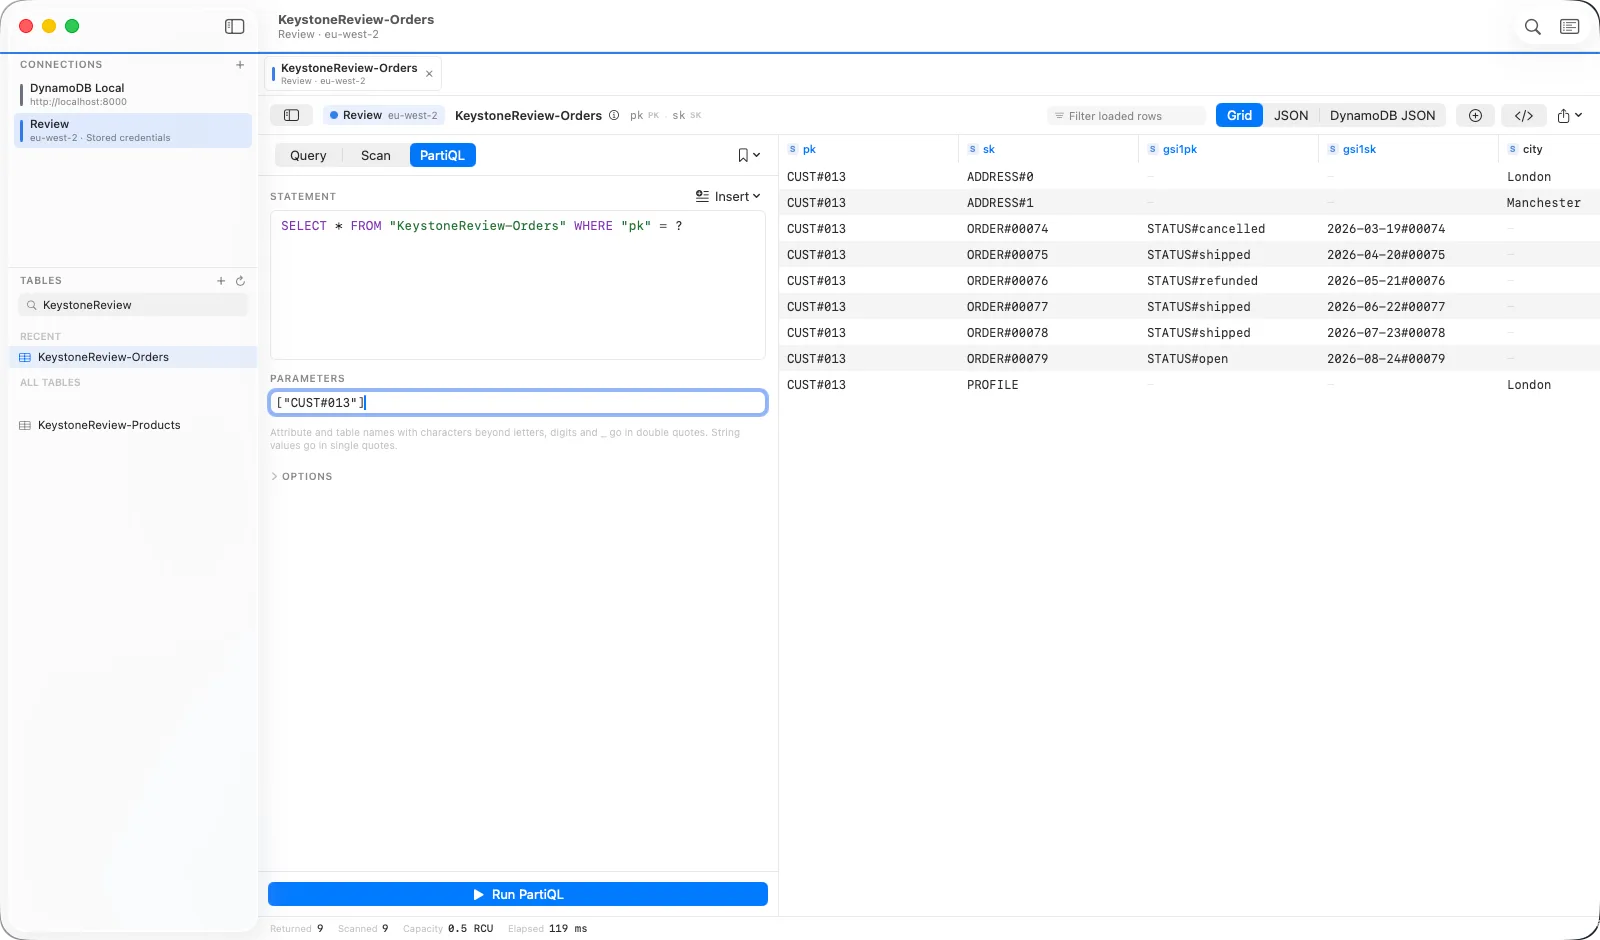The width and height of the screenshot is (1600, 940).
Task: Switch results to DynamoDB JSON view
Action: pos(1382,115)
